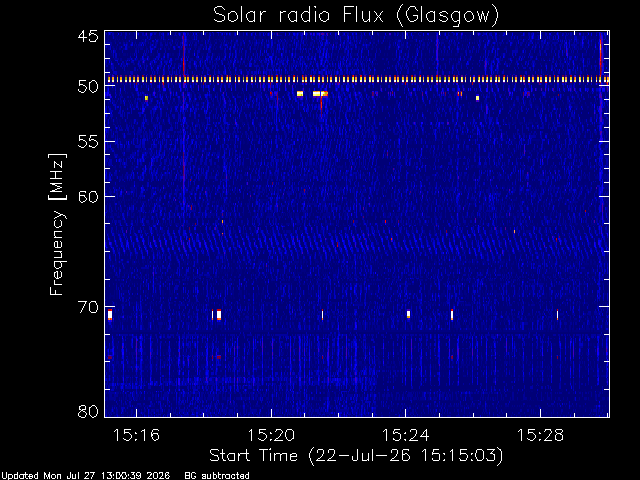Viewport: 640px width, 480px height.
Task: Click the 15:24 time axis label
Action: tap(405, 435)
